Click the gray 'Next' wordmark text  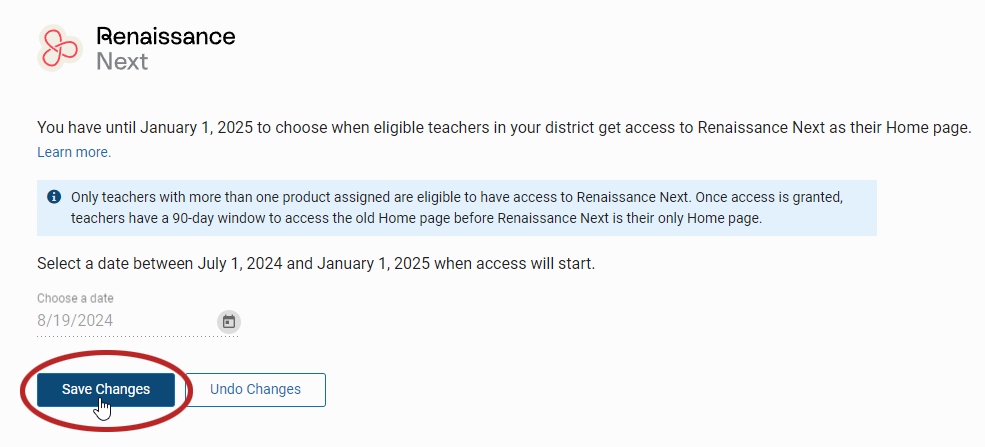[x=122, y=62]
